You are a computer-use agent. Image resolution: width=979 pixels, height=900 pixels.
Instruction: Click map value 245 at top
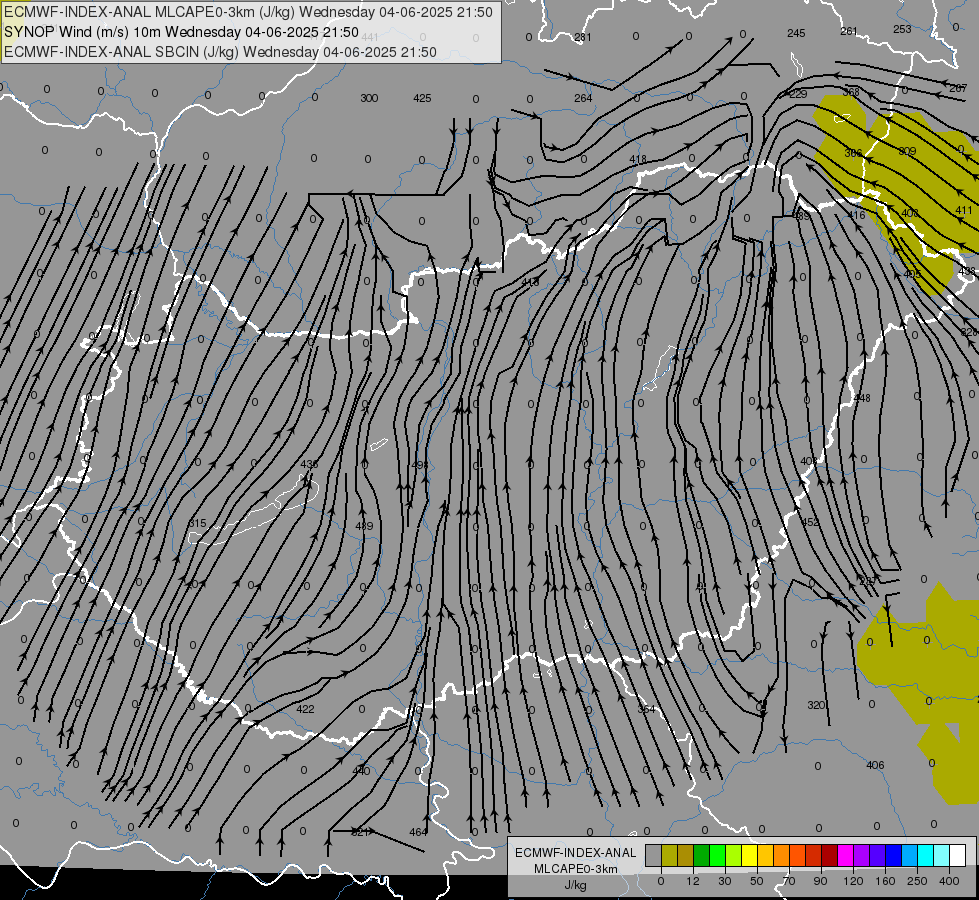[796, 33]
